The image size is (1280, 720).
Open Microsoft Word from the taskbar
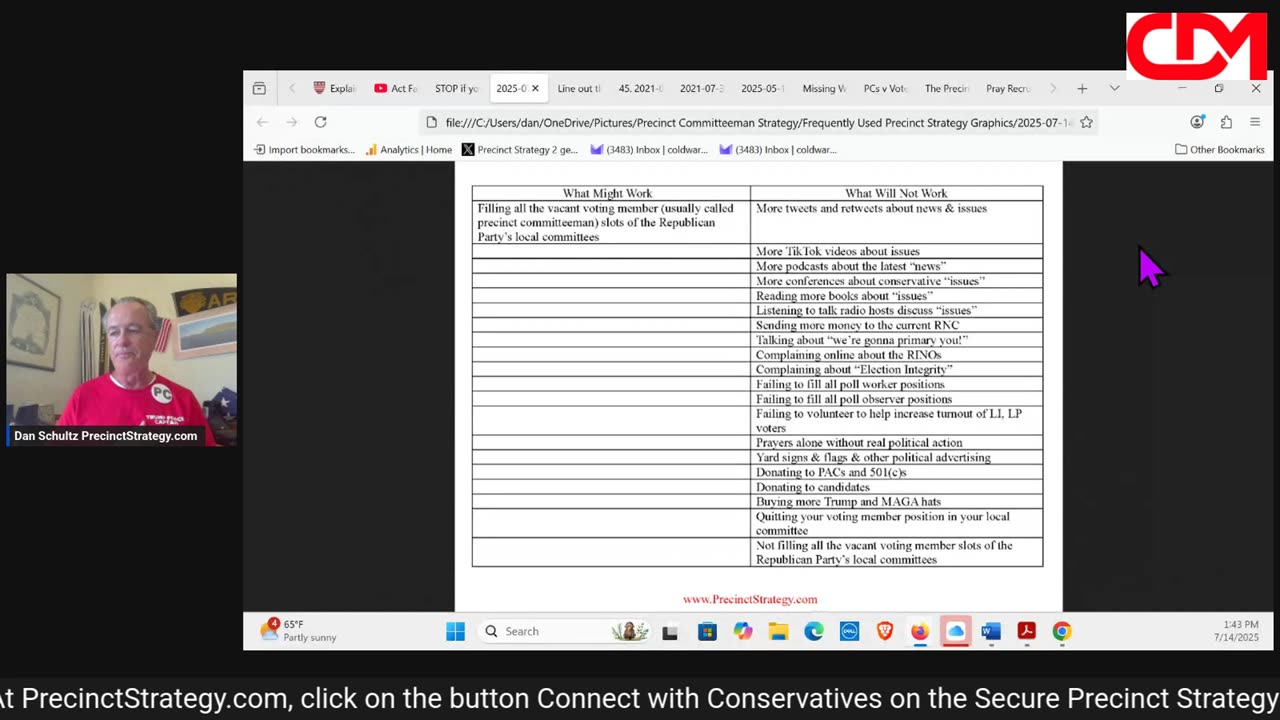(x=991, y=631)
